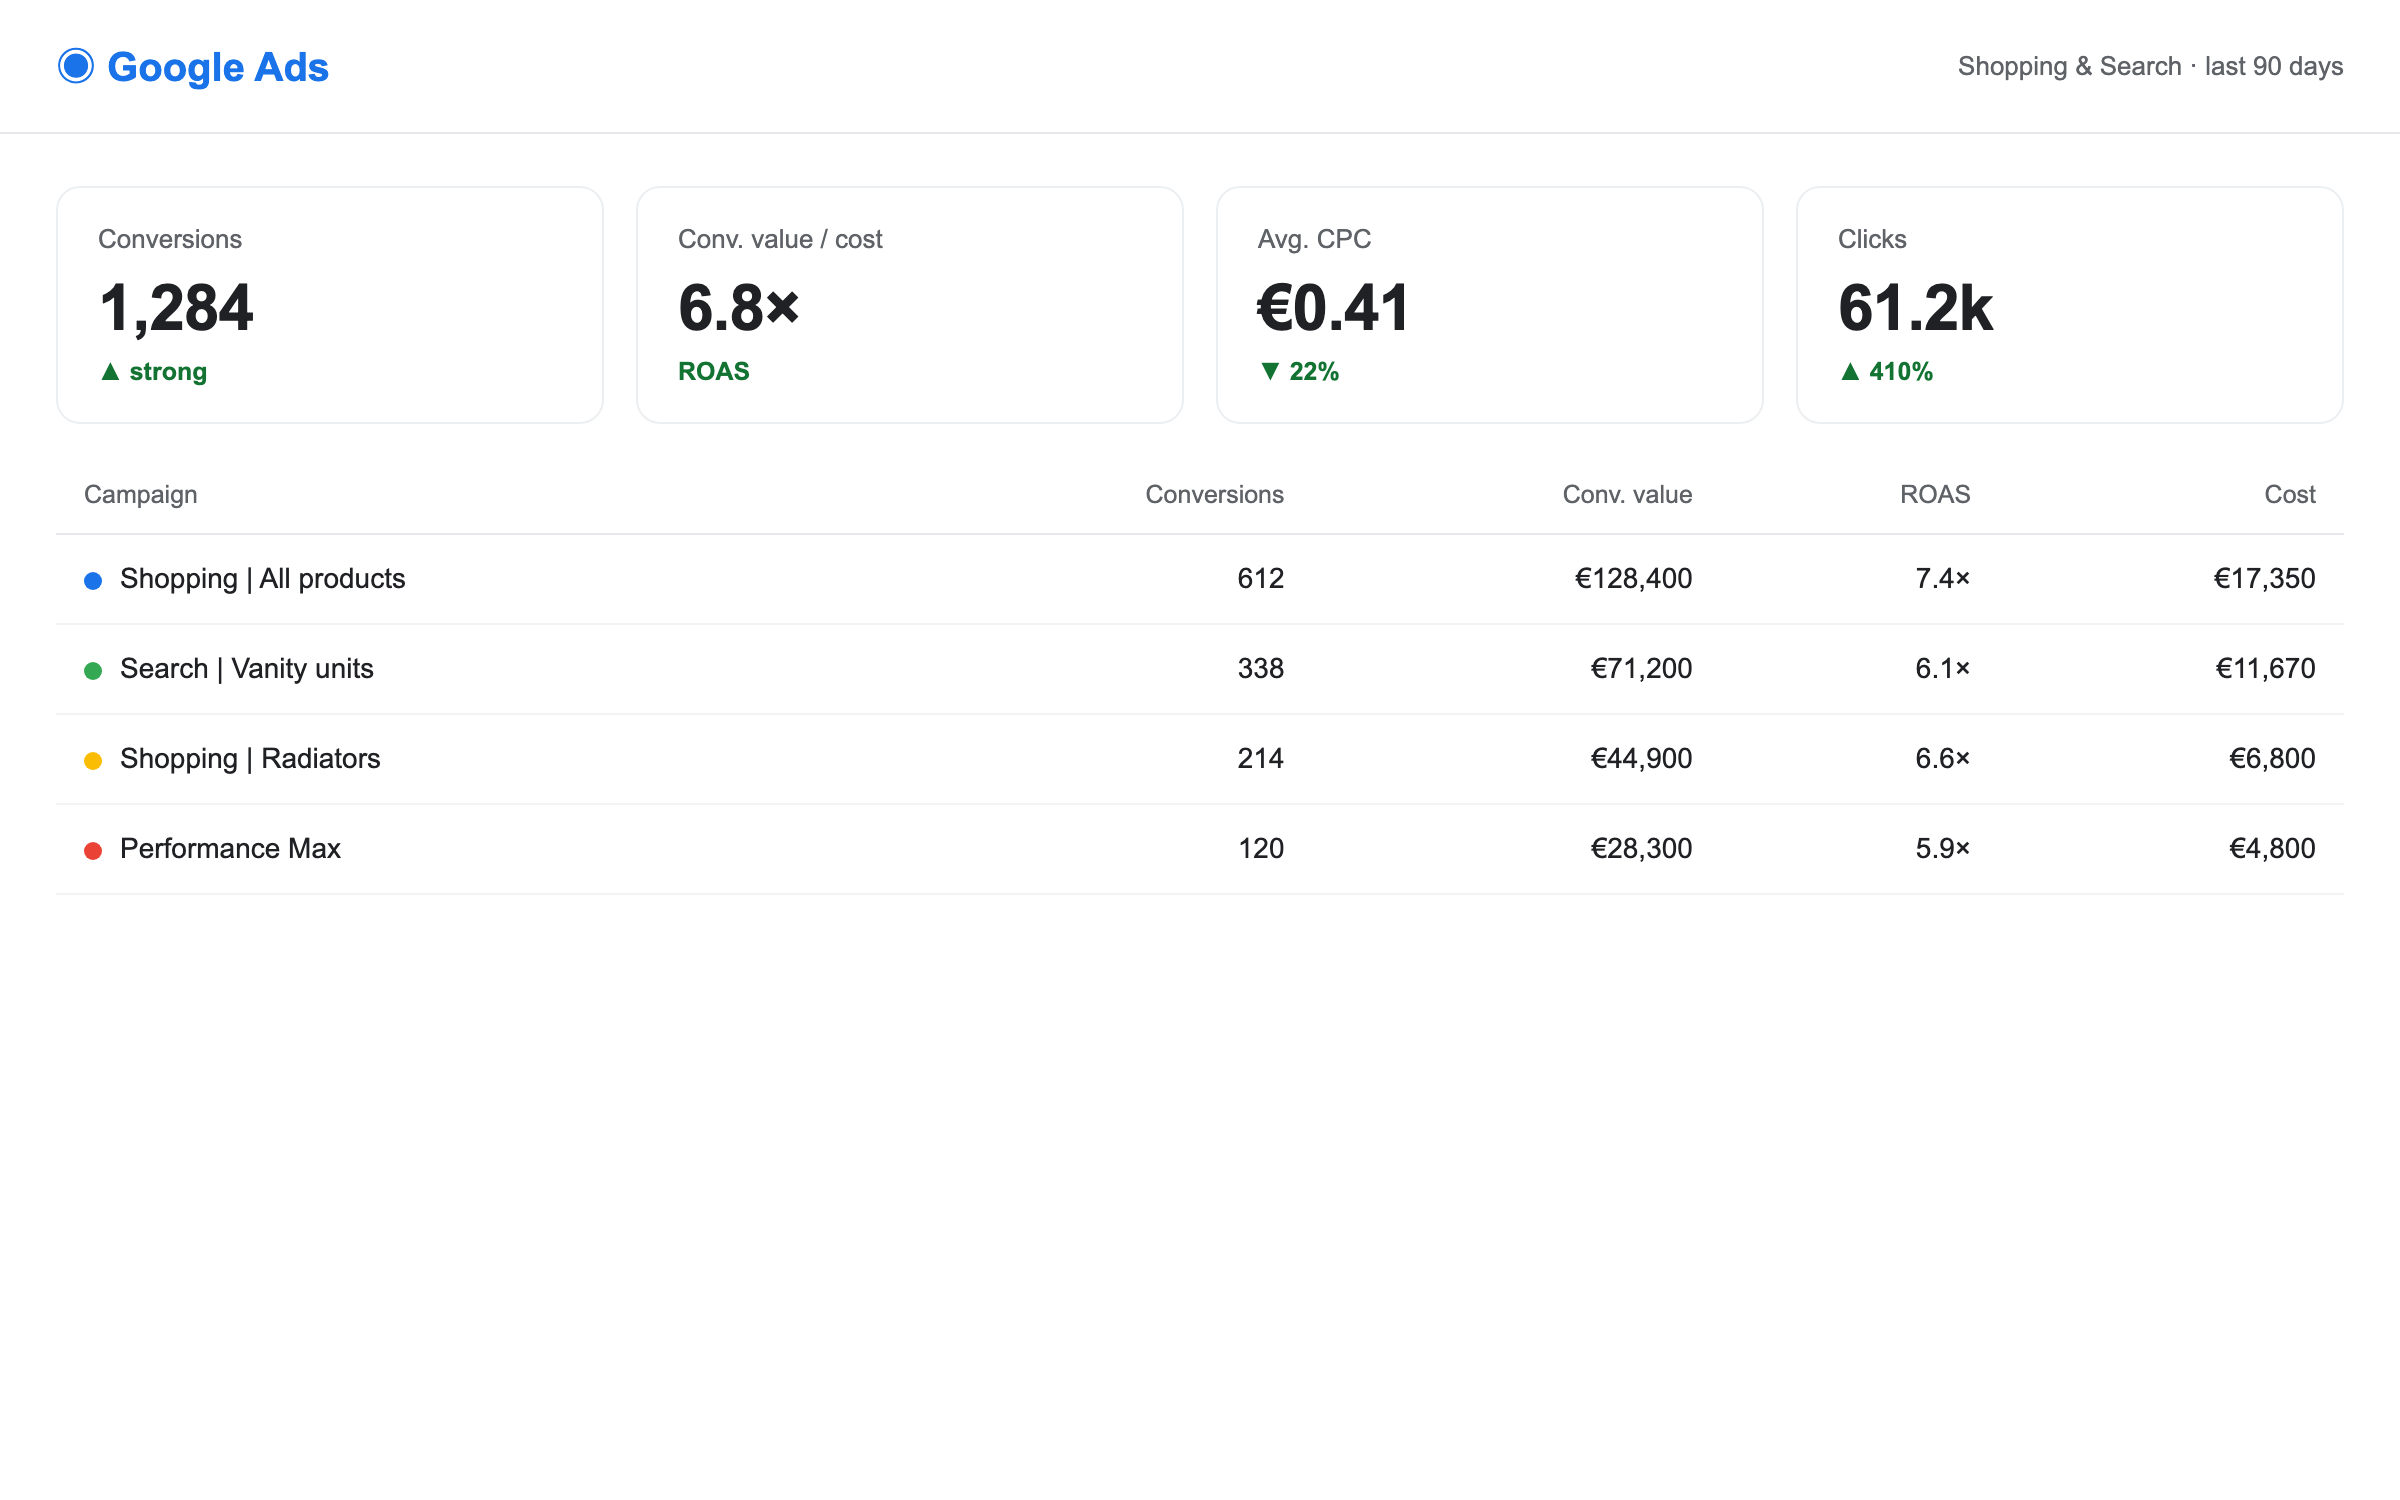This screenshot has width=2400, height=1500.
Task: Click the €128,400 conversion value cell
Action: pyautogui.click(x=1633, y=578)
